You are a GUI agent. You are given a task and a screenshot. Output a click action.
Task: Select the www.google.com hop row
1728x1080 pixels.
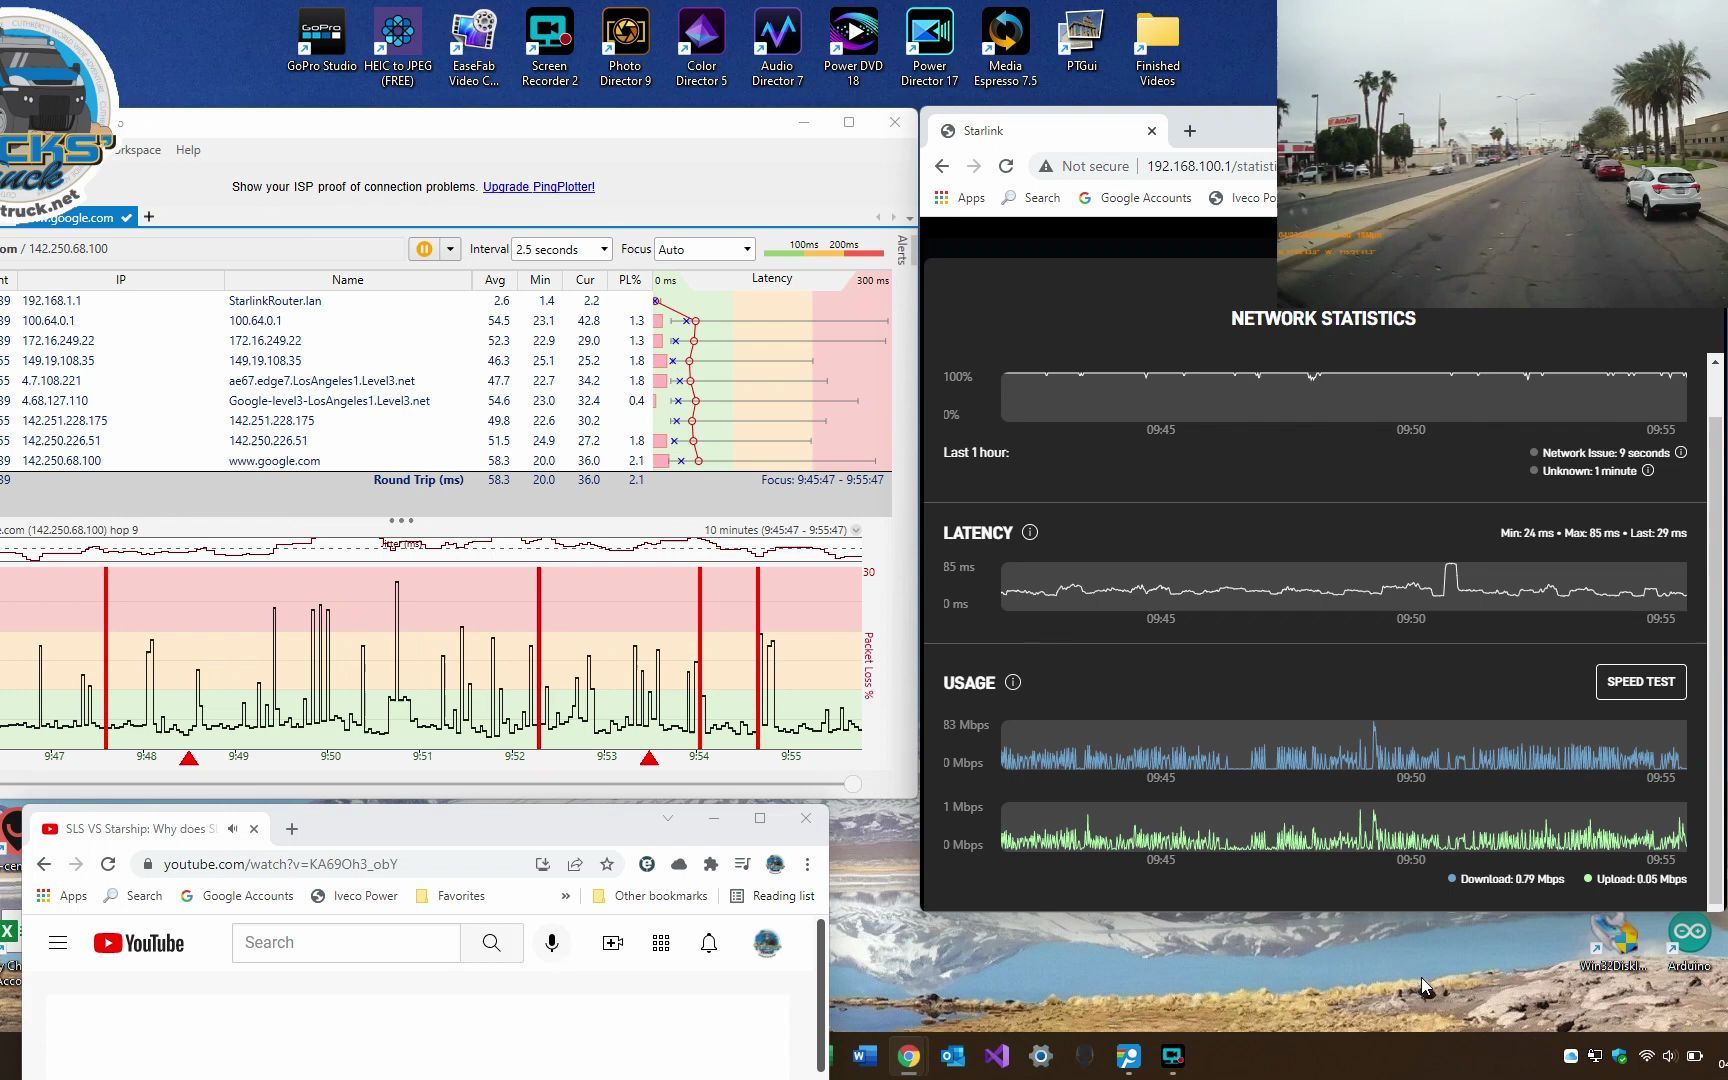point(445,461)
